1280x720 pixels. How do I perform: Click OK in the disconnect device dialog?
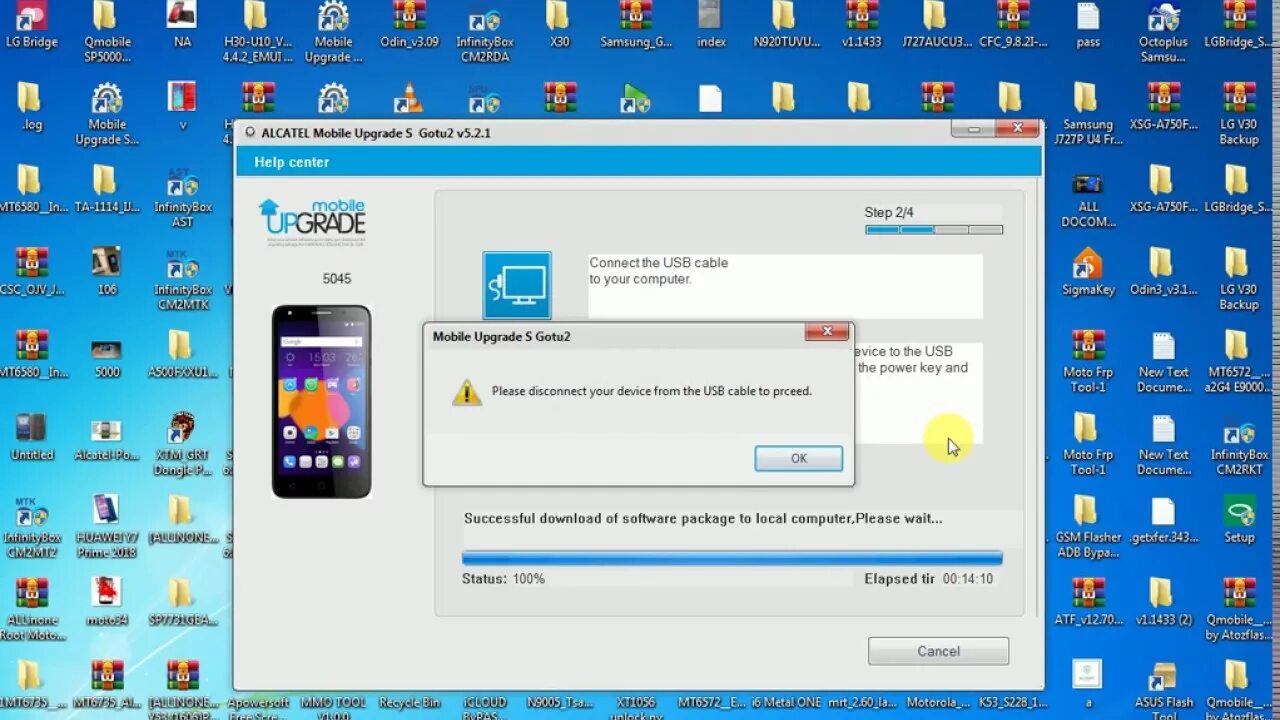798,458
